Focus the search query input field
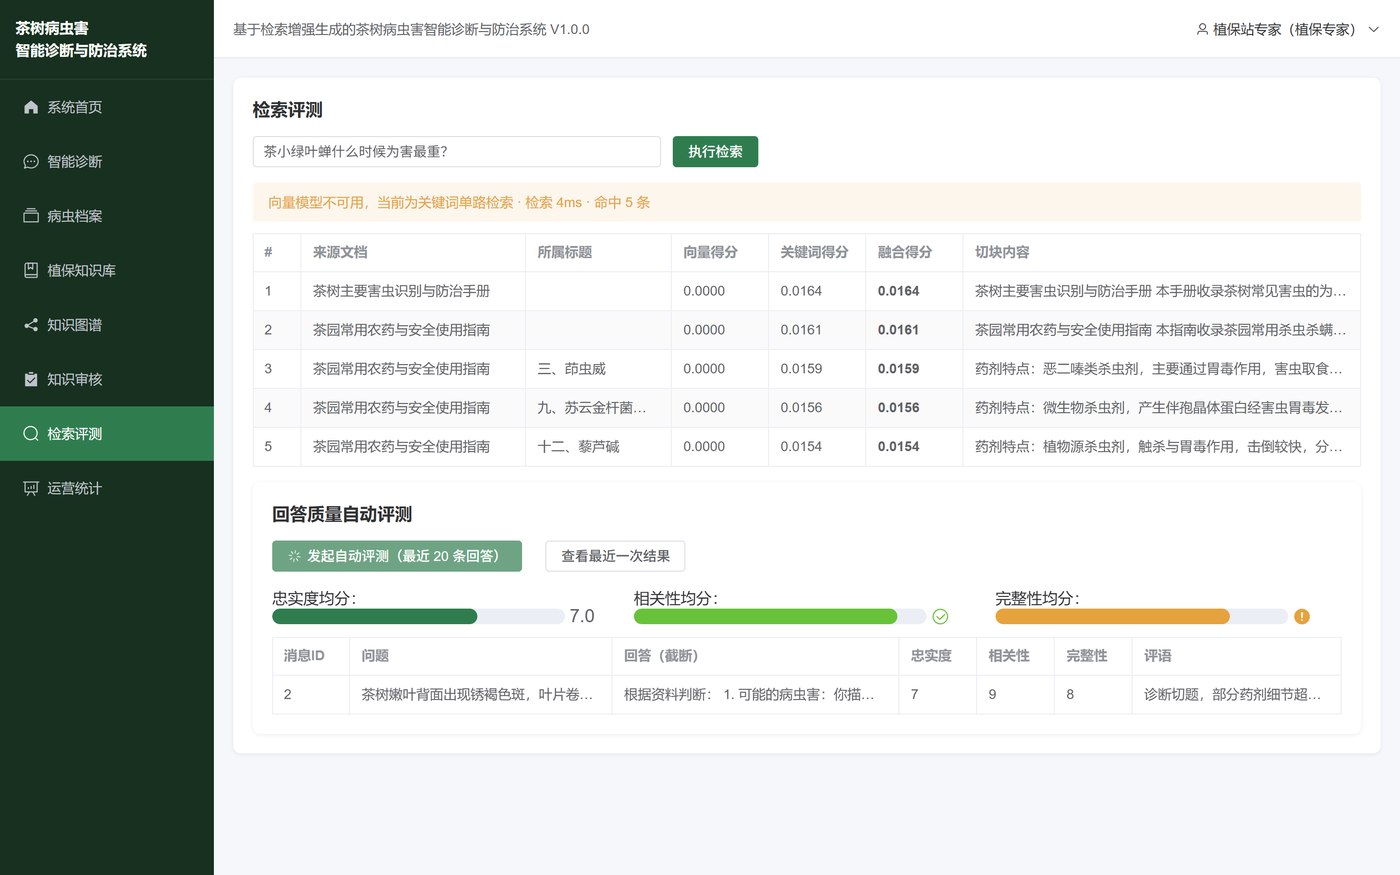The image size is (1400, 875). coord(457,152)
